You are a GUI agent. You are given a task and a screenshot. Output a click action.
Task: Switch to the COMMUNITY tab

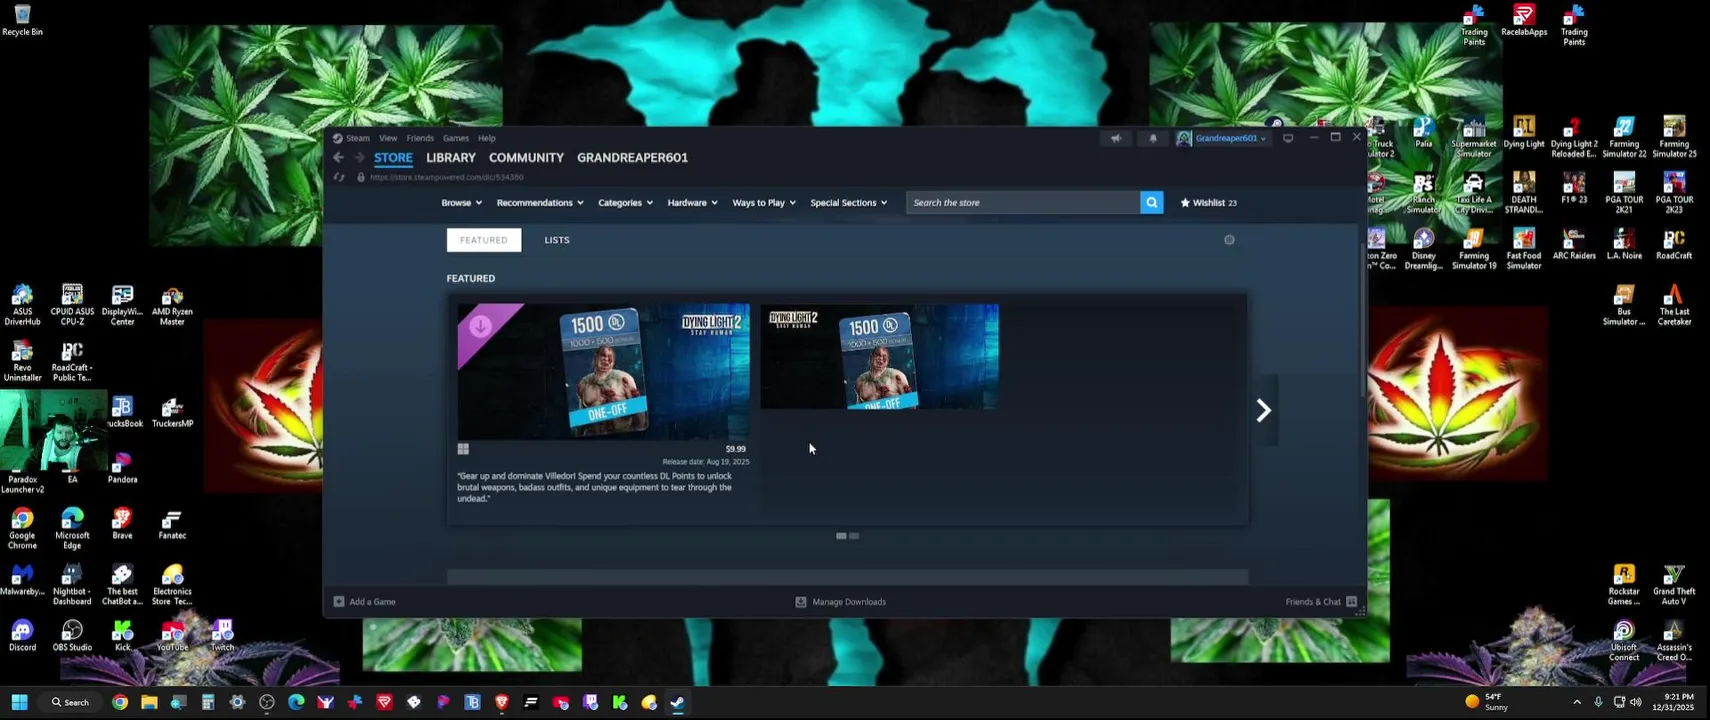tap(526, 157)
